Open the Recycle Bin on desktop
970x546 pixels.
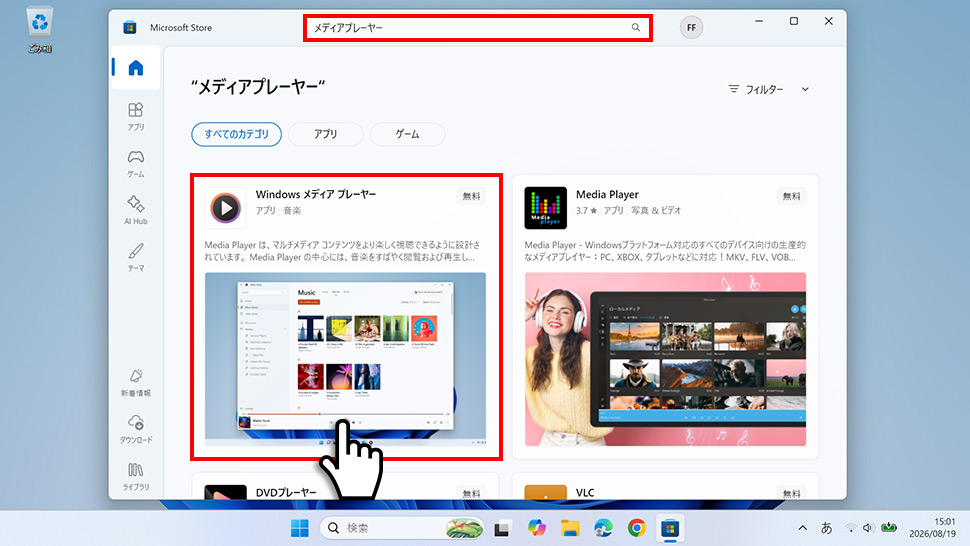pyautogui.click(x=40, y=30)
